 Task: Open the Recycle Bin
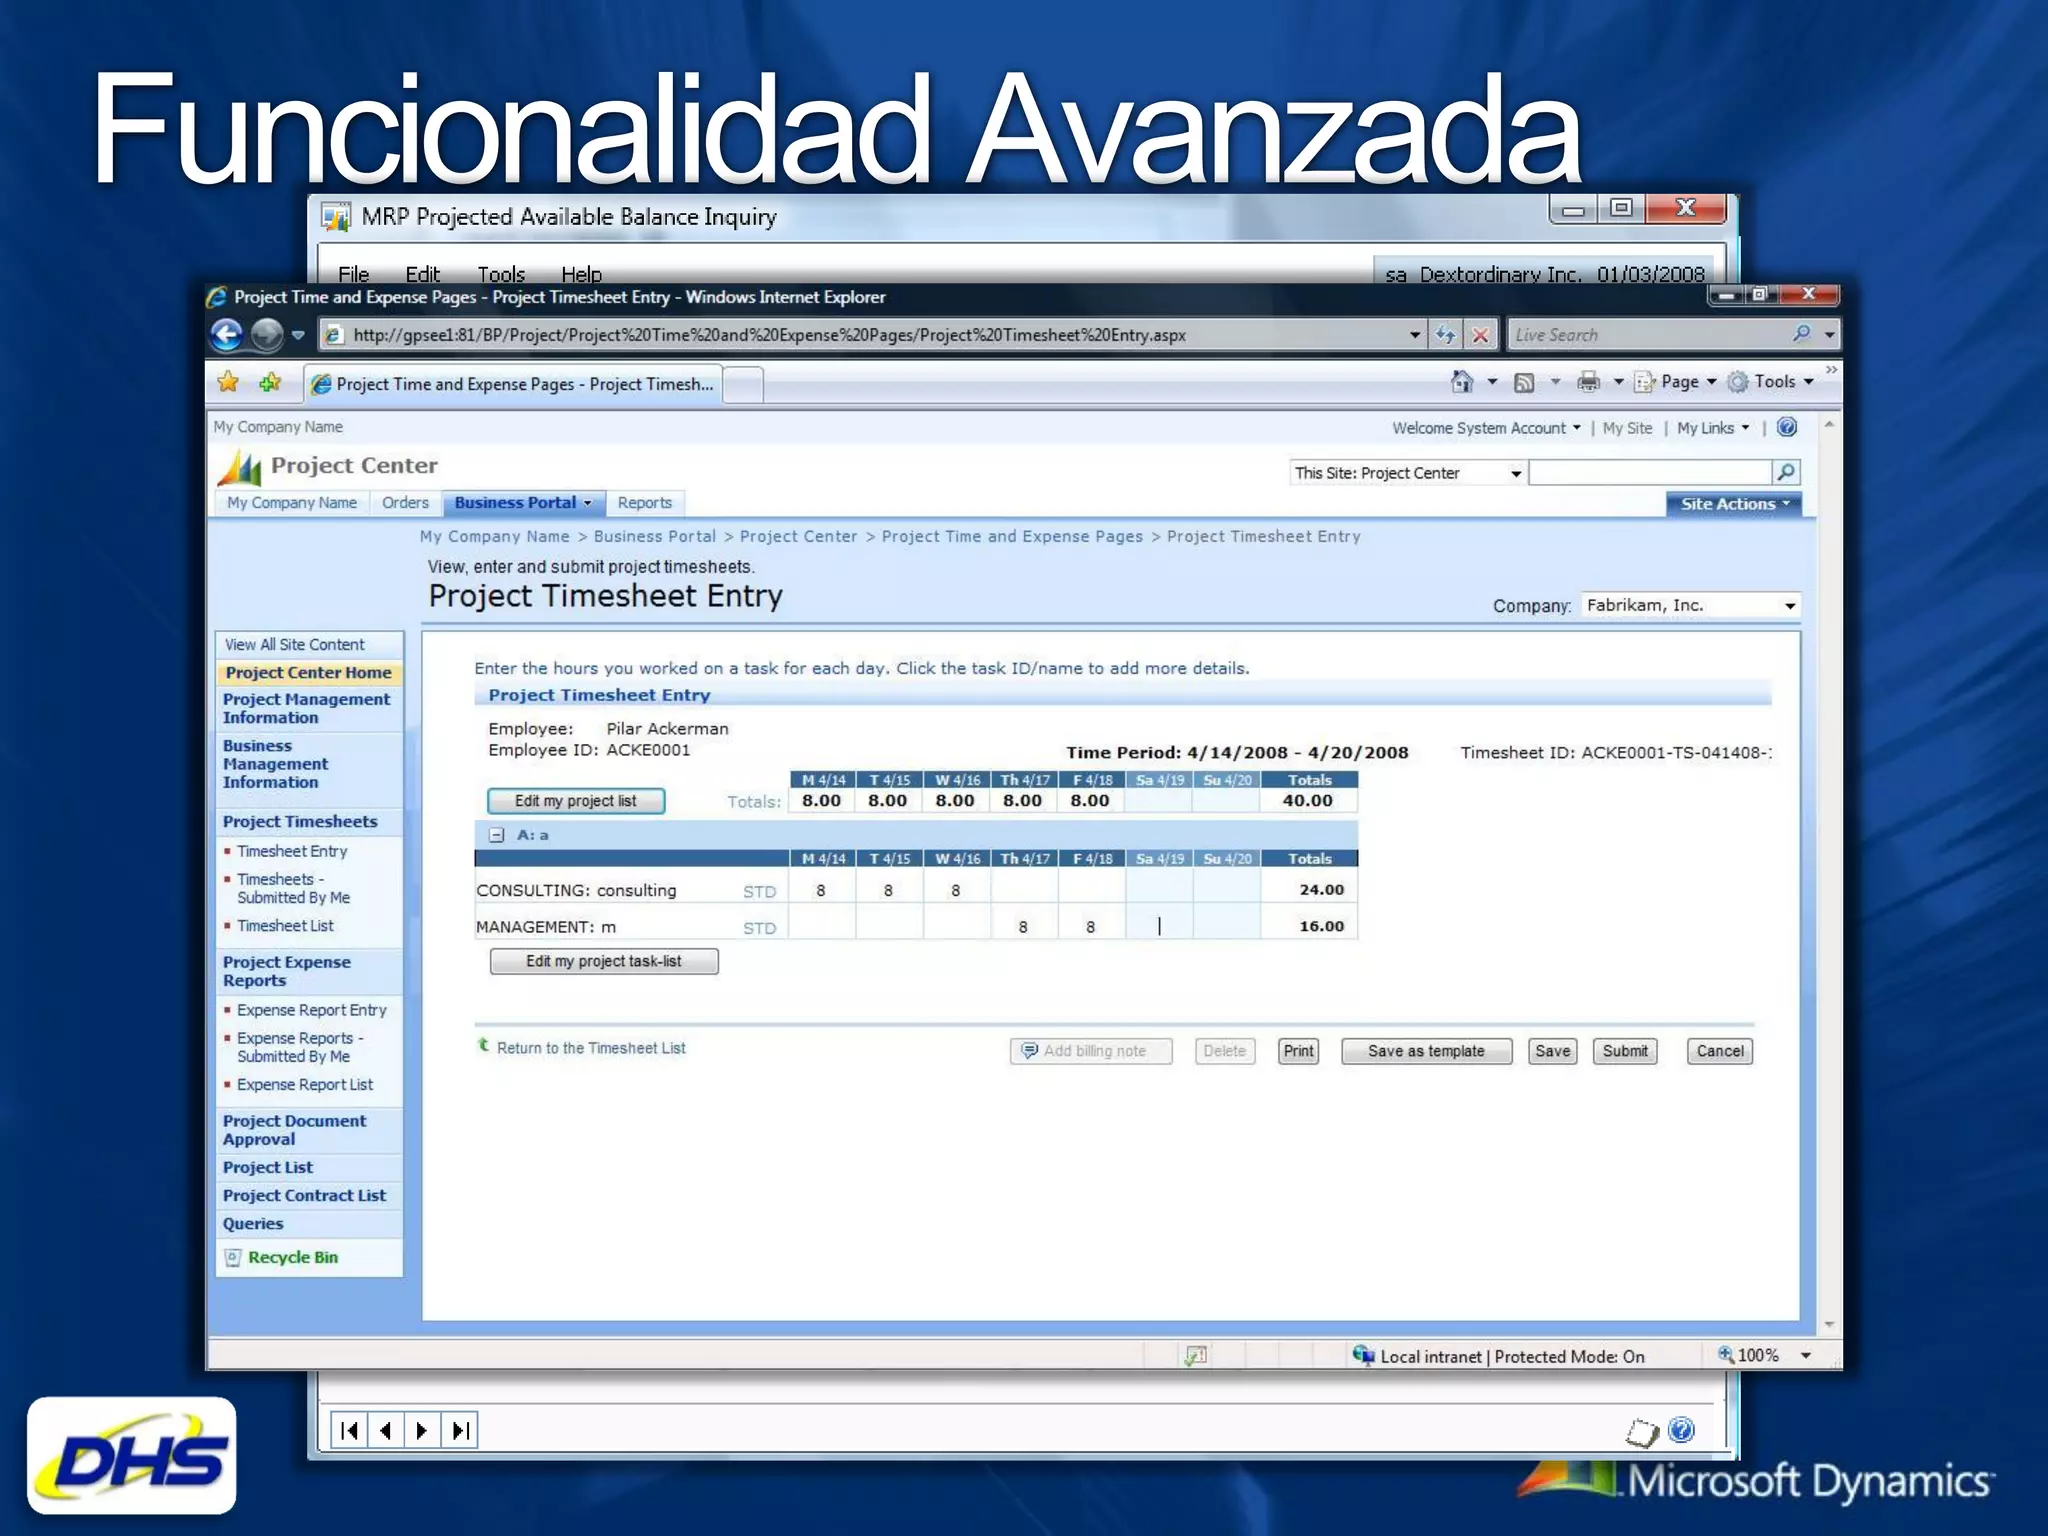[x=292, y=1257]
